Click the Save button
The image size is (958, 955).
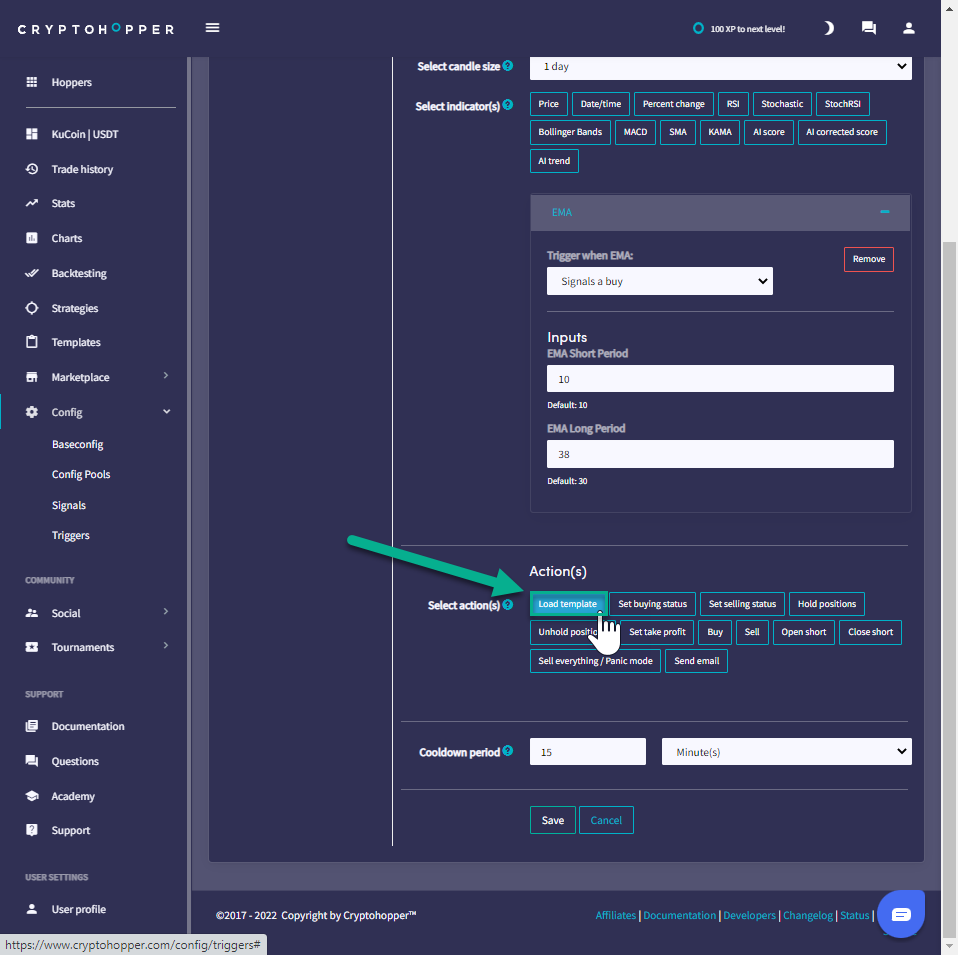[552, 820]
